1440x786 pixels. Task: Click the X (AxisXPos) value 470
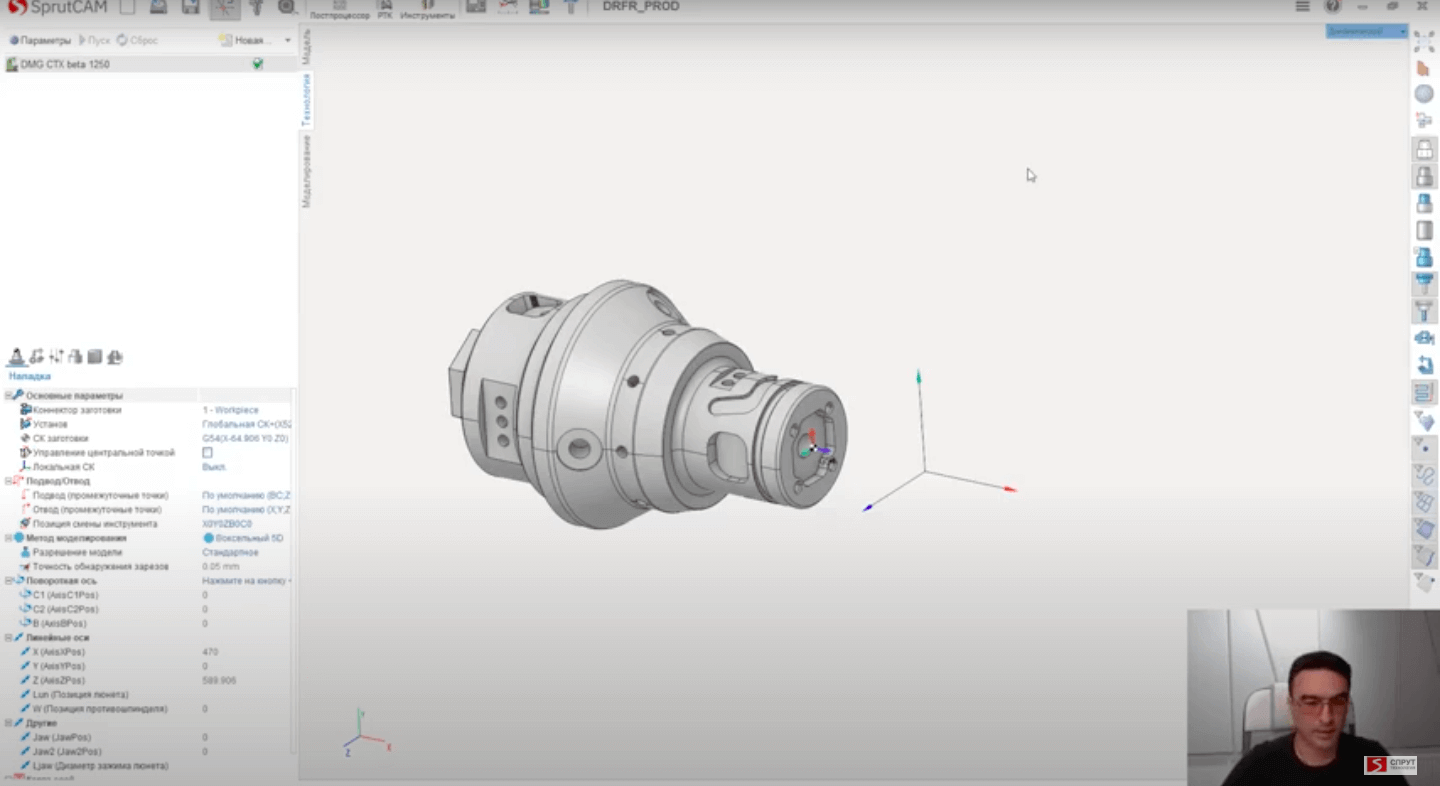[210, 652]
